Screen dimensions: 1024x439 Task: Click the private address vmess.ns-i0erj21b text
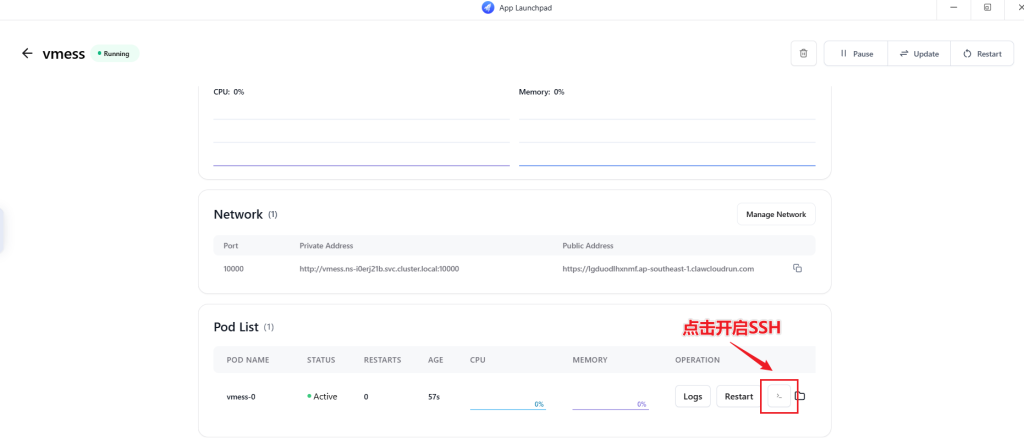coord(379,268)
